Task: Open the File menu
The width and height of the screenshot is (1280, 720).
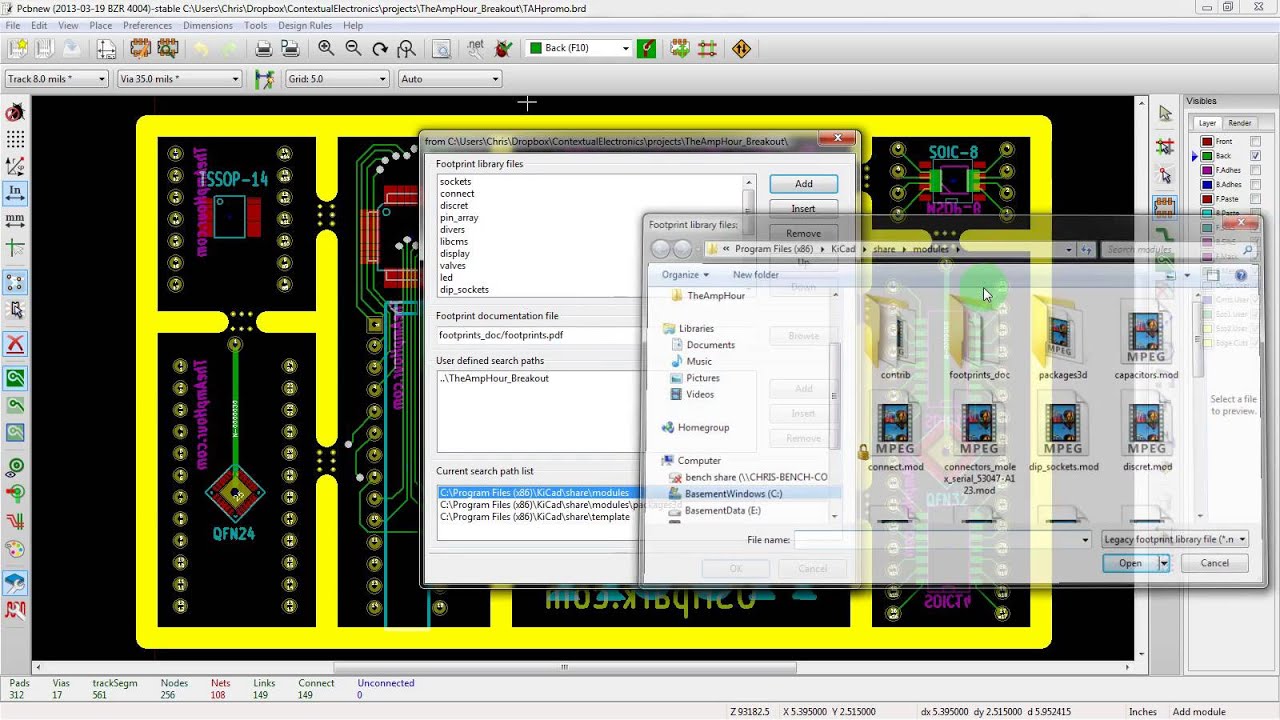Action: point(13,25)
